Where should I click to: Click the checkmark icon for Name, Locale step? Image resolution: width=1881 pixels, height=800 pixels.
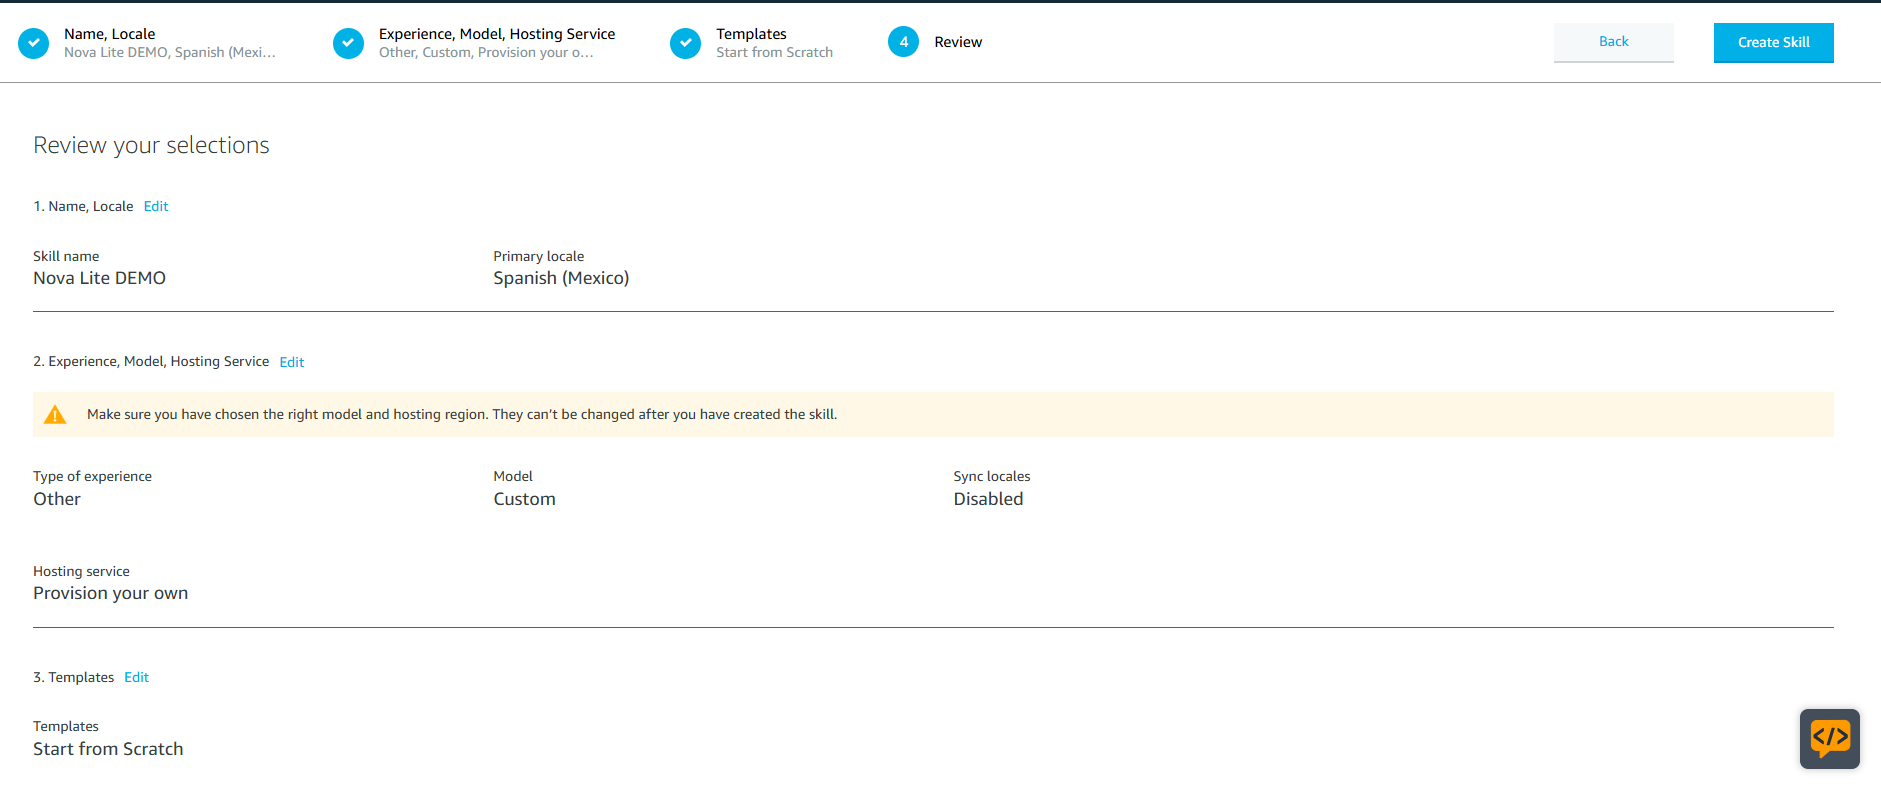coord(34,43)
